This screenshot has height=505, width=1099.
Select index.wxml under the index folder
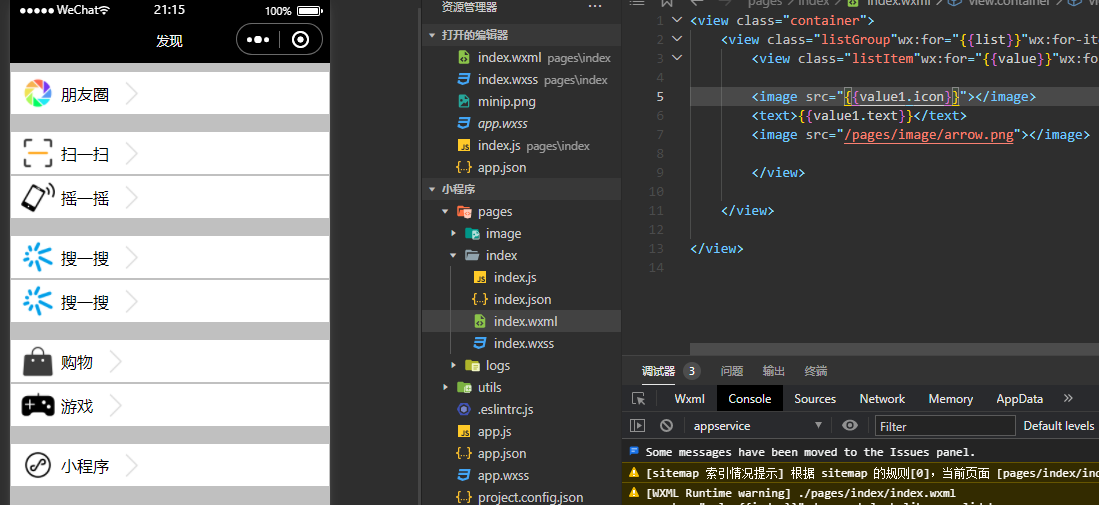(521, 321)
